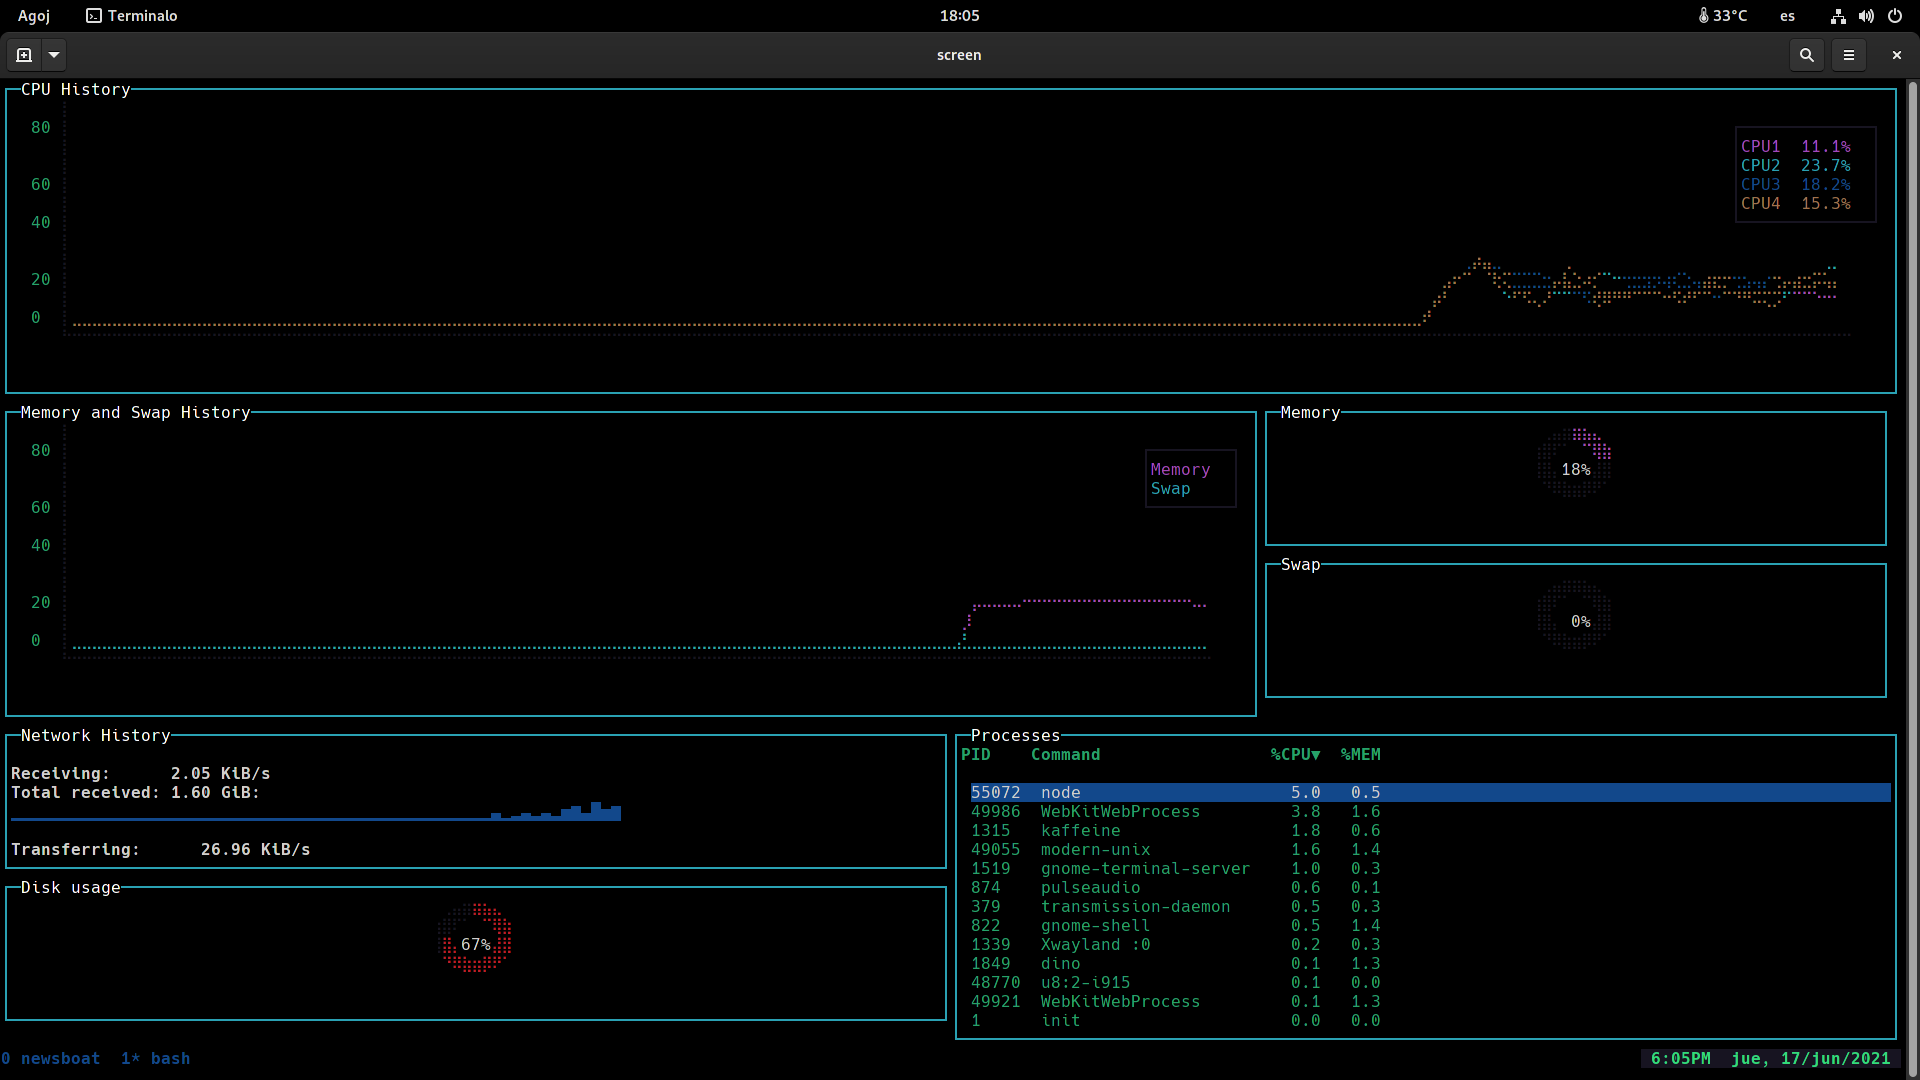The height and width of the screenshot is (1080, 1920).
Task: Open the Agoj activities menu
Action: pos(33,15)
